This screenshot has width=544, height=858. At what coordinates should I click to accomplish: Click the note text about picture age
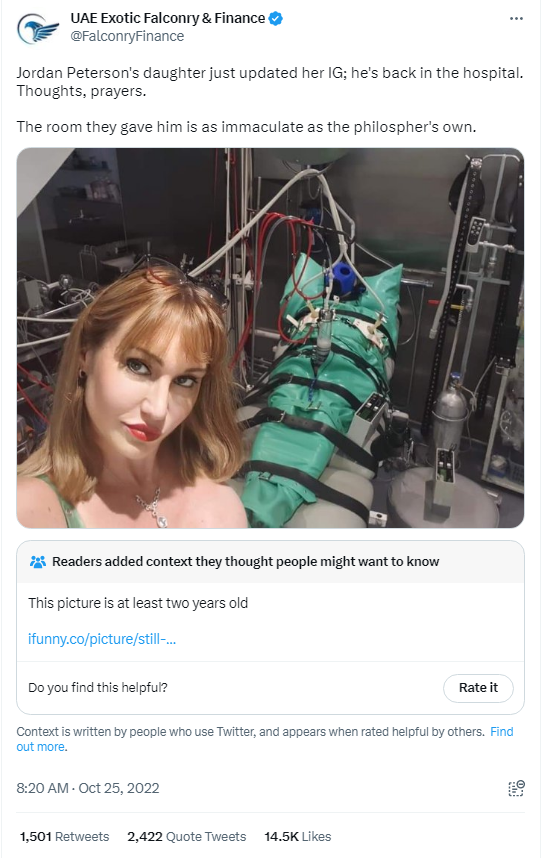point(138,603)
